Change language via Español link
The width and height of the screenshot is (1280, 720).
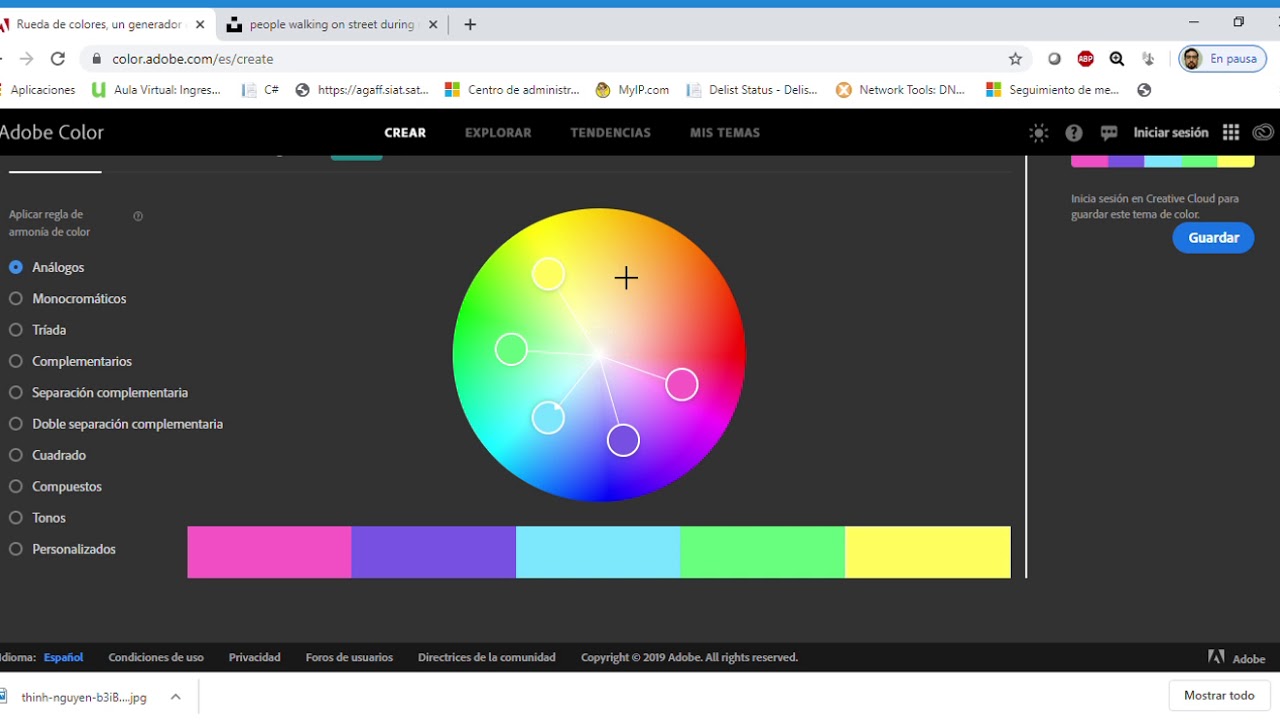tap(63, 657)
